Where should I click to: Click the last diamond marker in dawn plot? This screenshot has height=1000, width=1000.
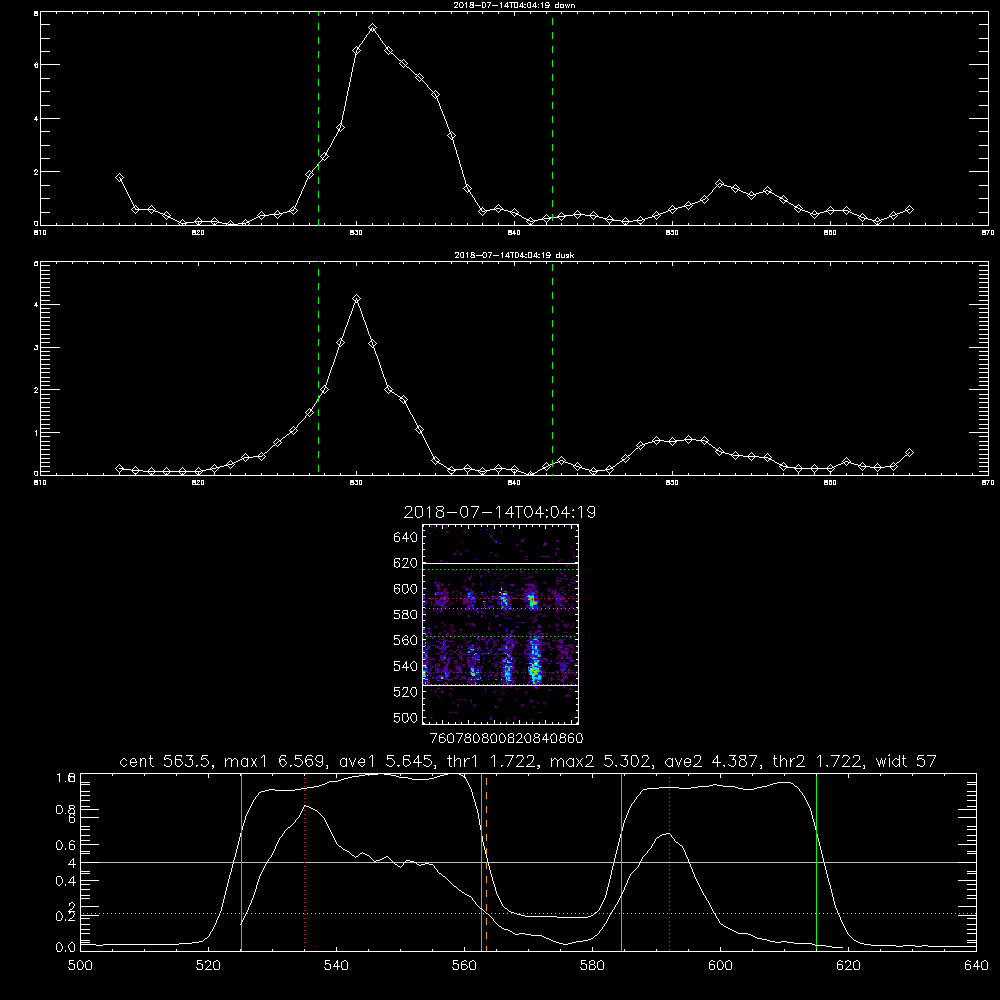909,209
